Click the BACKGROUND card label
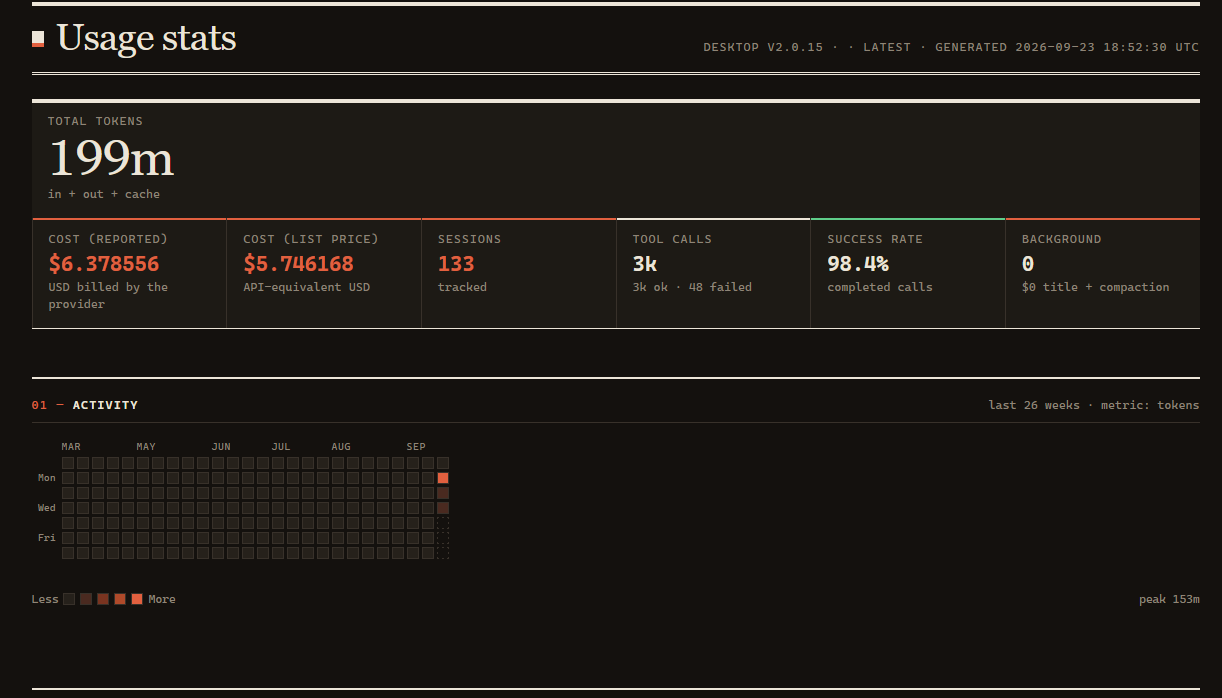 [x=1062, y=239]
